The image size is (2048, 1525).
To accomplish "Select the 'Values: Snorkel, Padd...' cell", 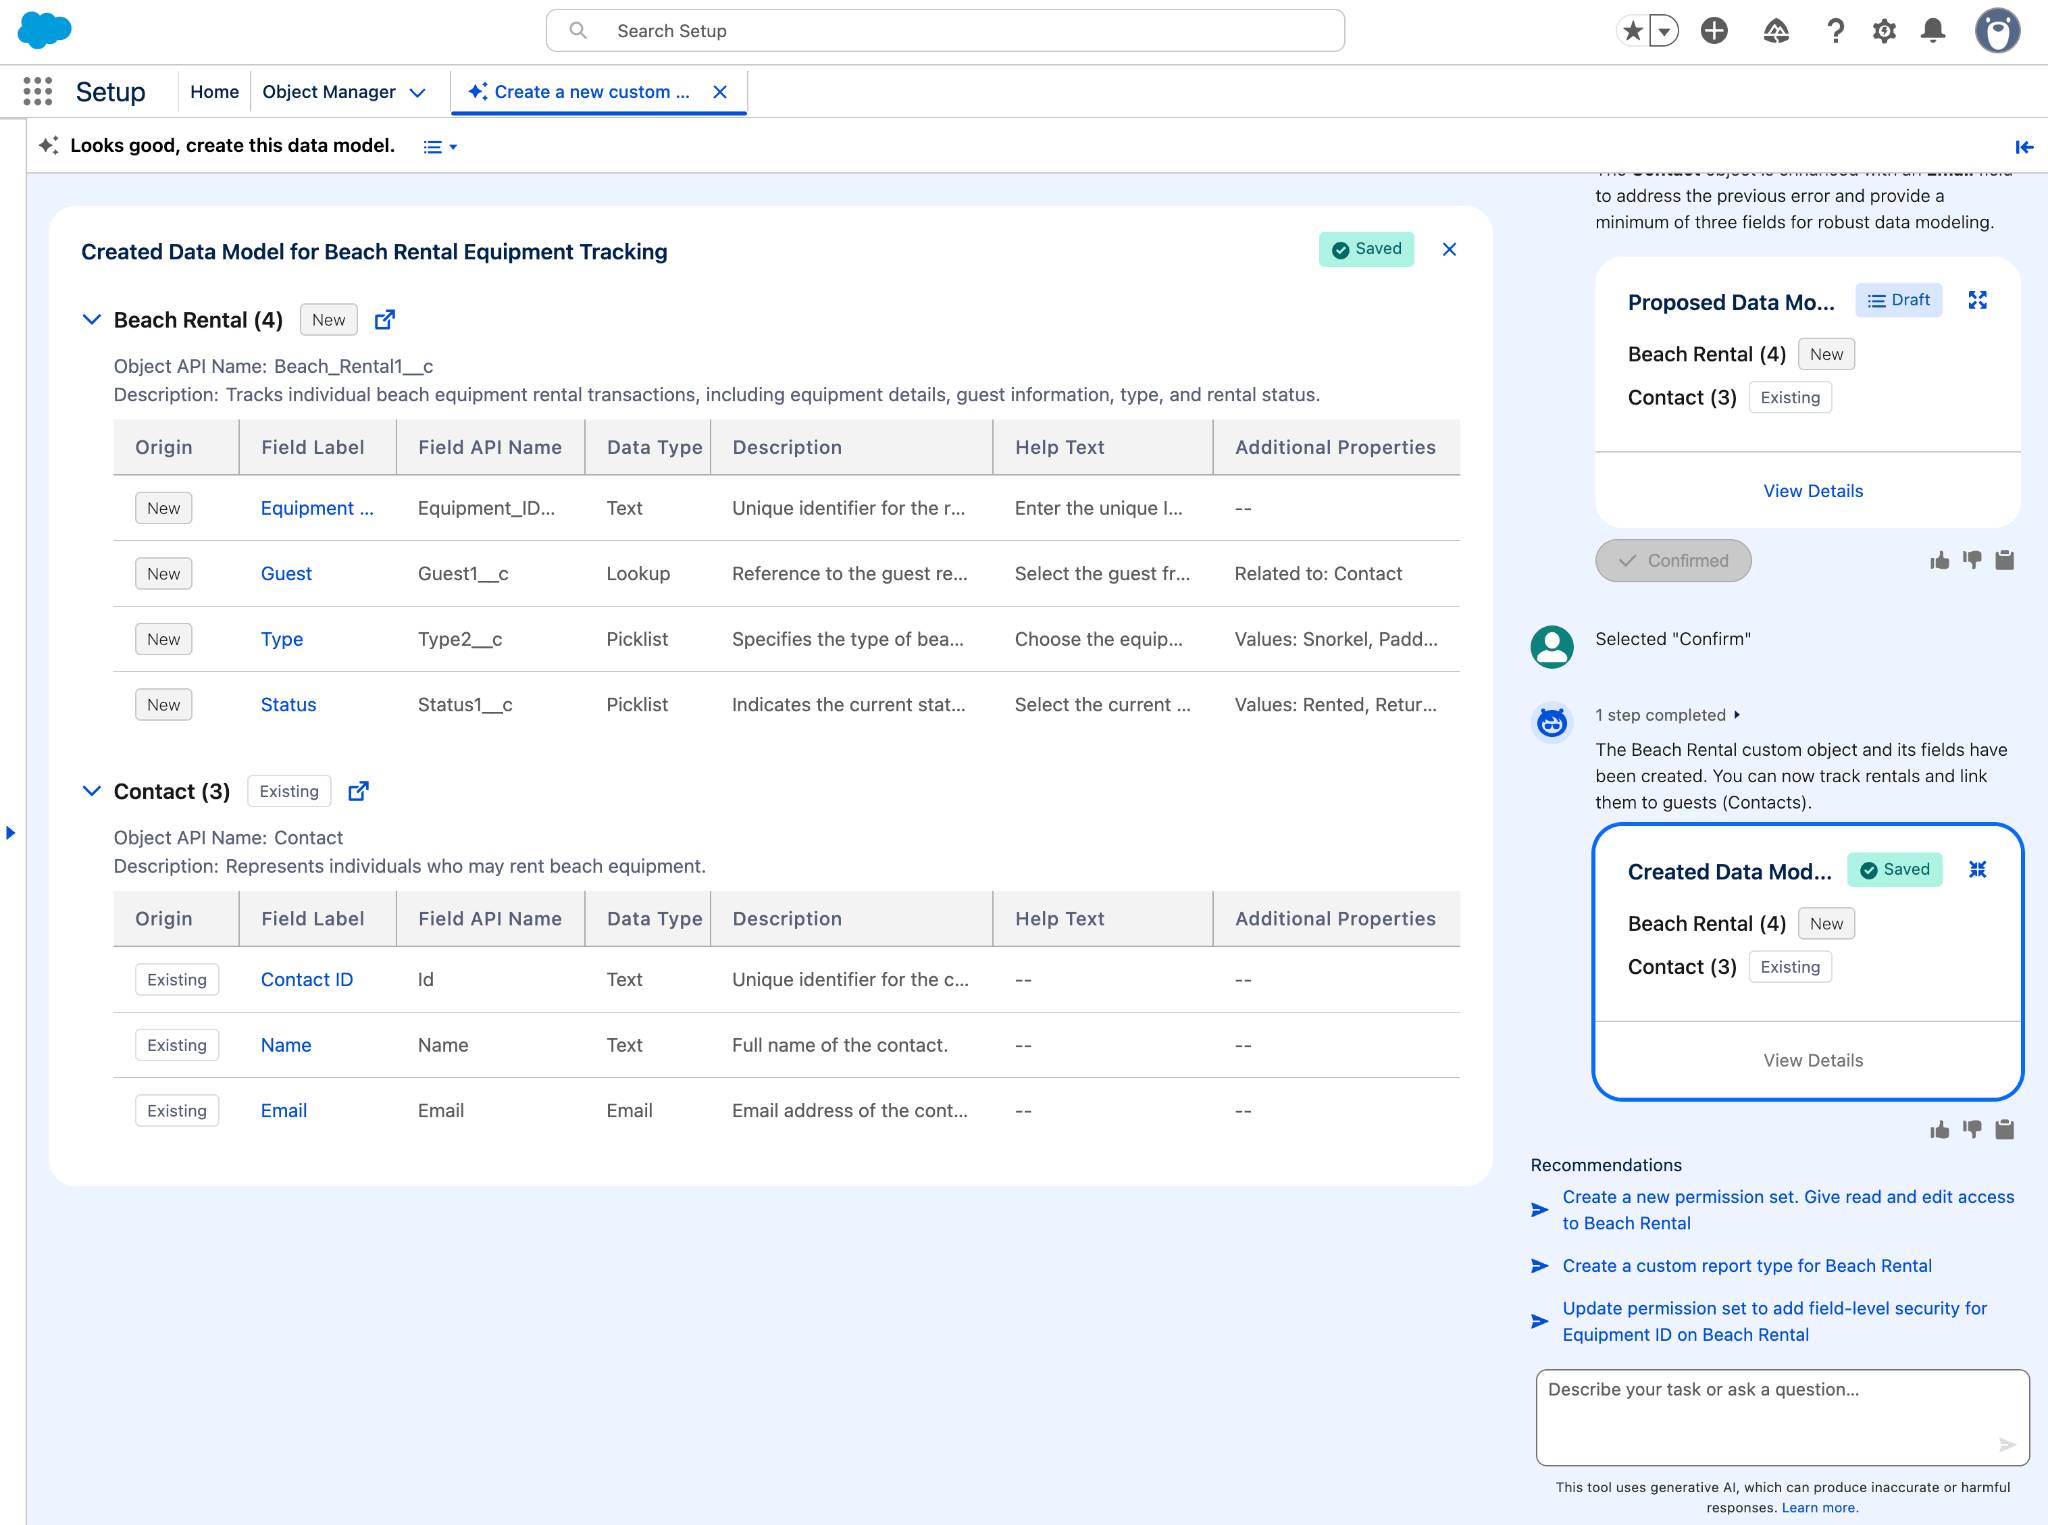I will coord(1336,639).
